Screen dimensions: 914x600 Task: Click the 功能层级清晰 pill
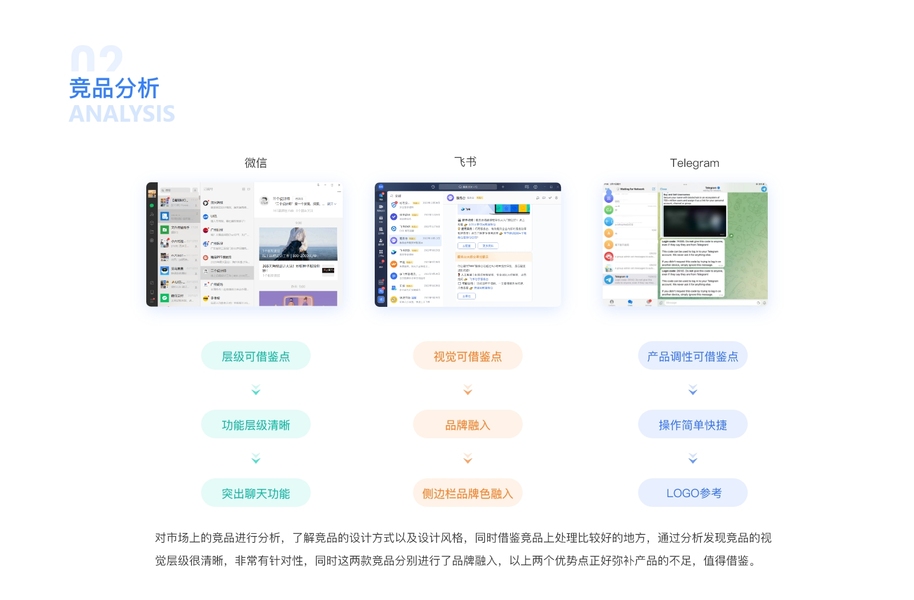coord(255,425)
